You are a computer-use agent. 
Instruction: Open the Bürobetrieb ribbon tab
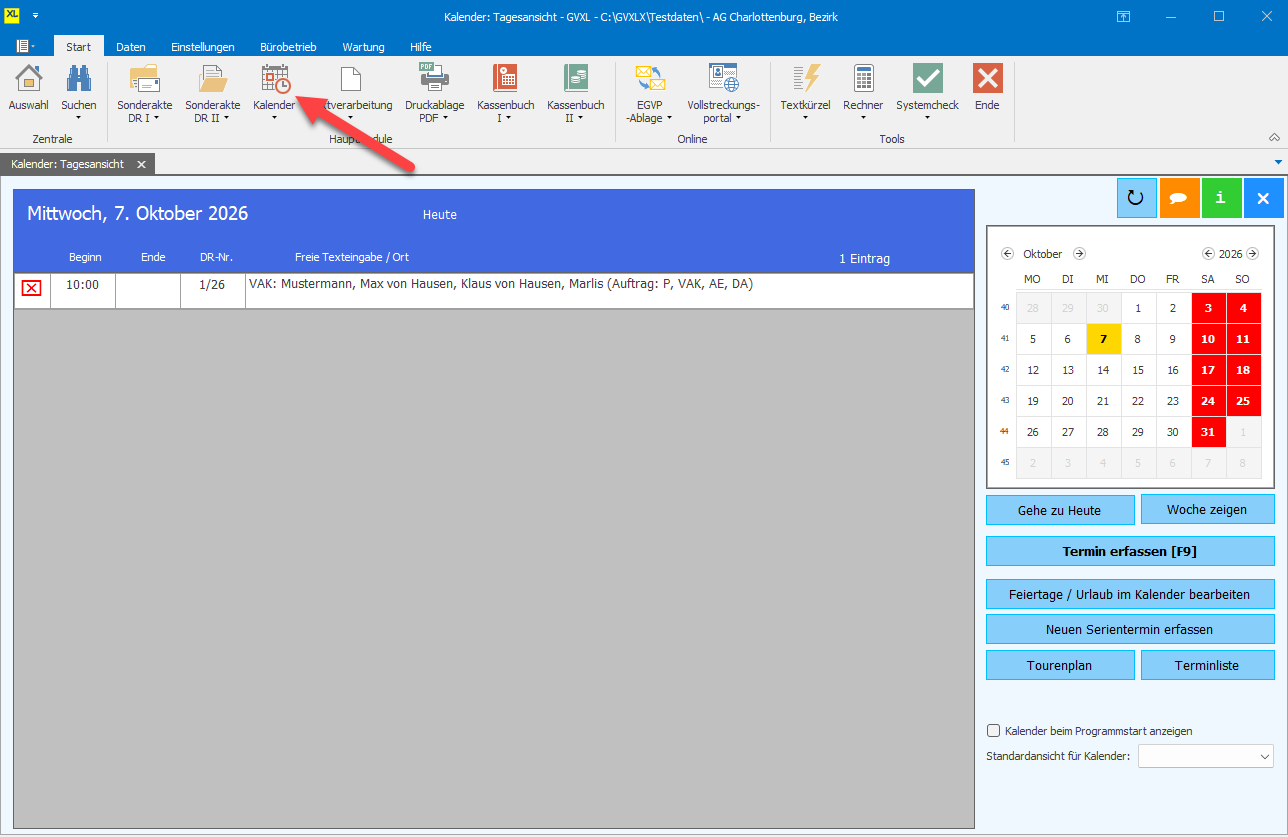288,47
